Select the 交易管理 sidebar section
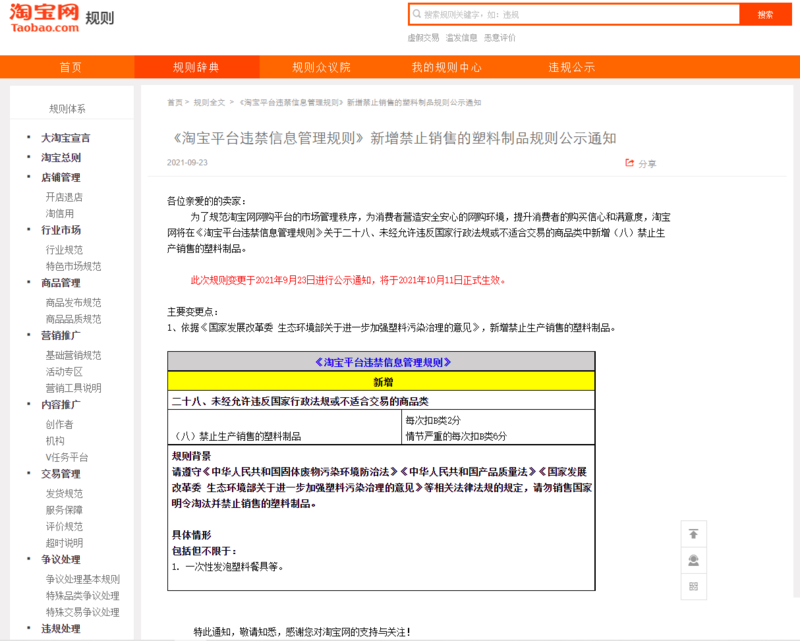 point(61,474)
